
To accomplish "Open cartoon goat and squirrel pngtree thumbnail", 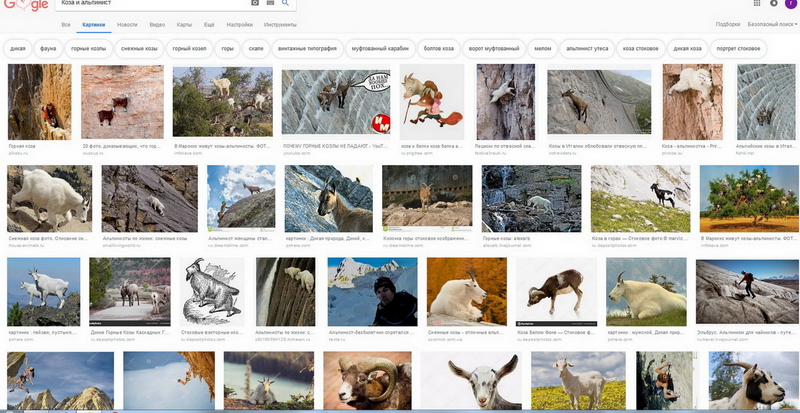I will pos(432,102).
